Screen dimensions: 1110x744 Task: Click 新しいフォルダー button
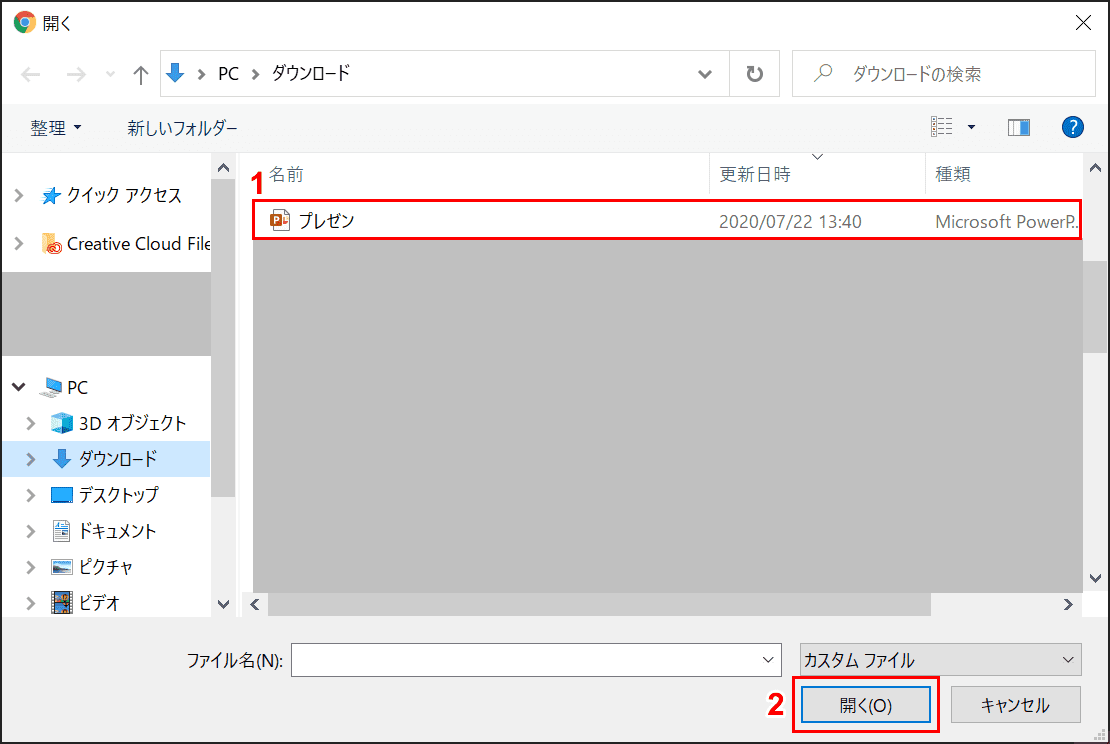click(x=182, y=128)
